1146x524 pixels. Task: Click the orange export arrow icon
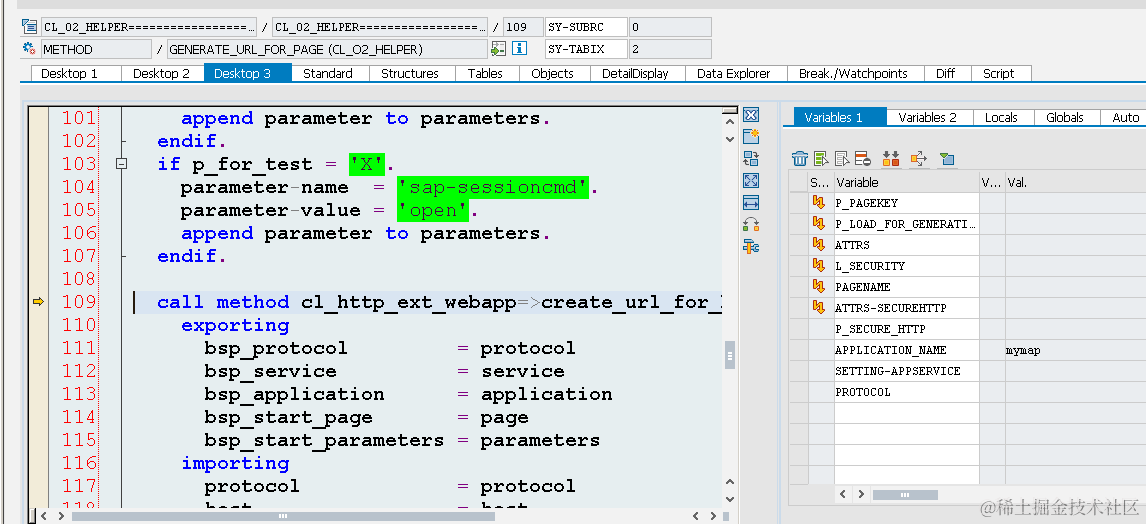[919, 159]
